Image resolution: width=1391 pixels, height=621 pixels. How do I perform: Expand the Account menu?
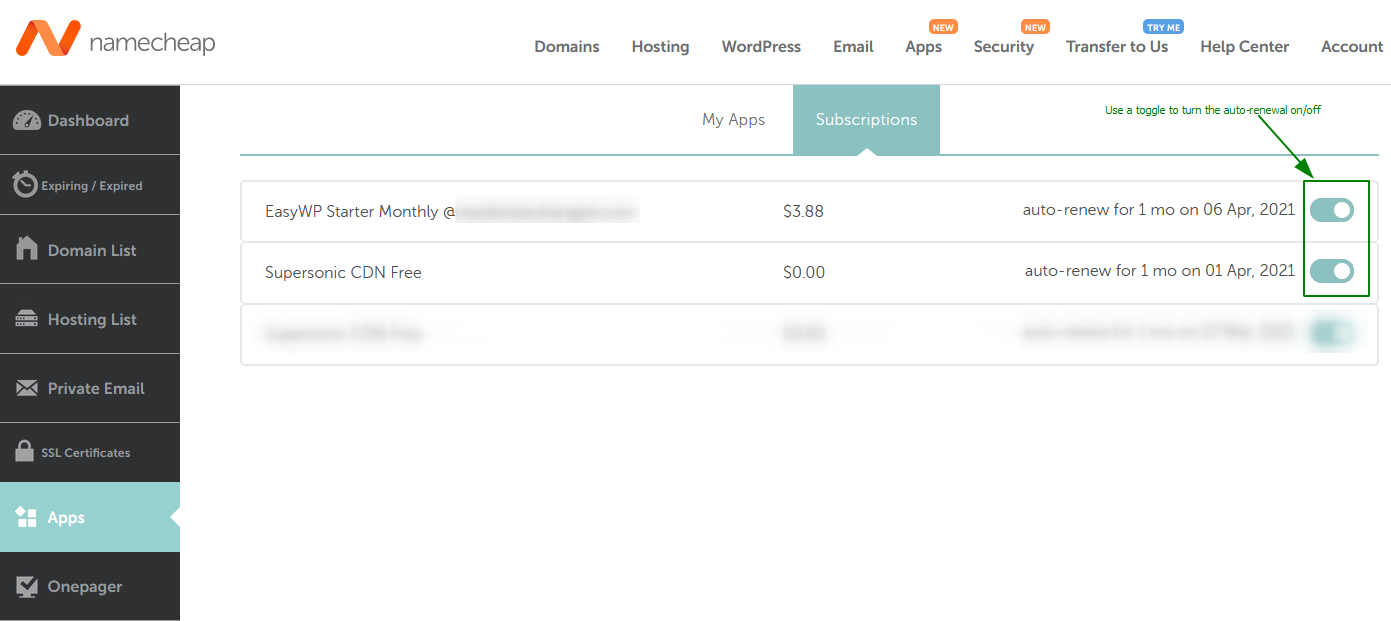pyautogui.click(x=1352, y=46)
